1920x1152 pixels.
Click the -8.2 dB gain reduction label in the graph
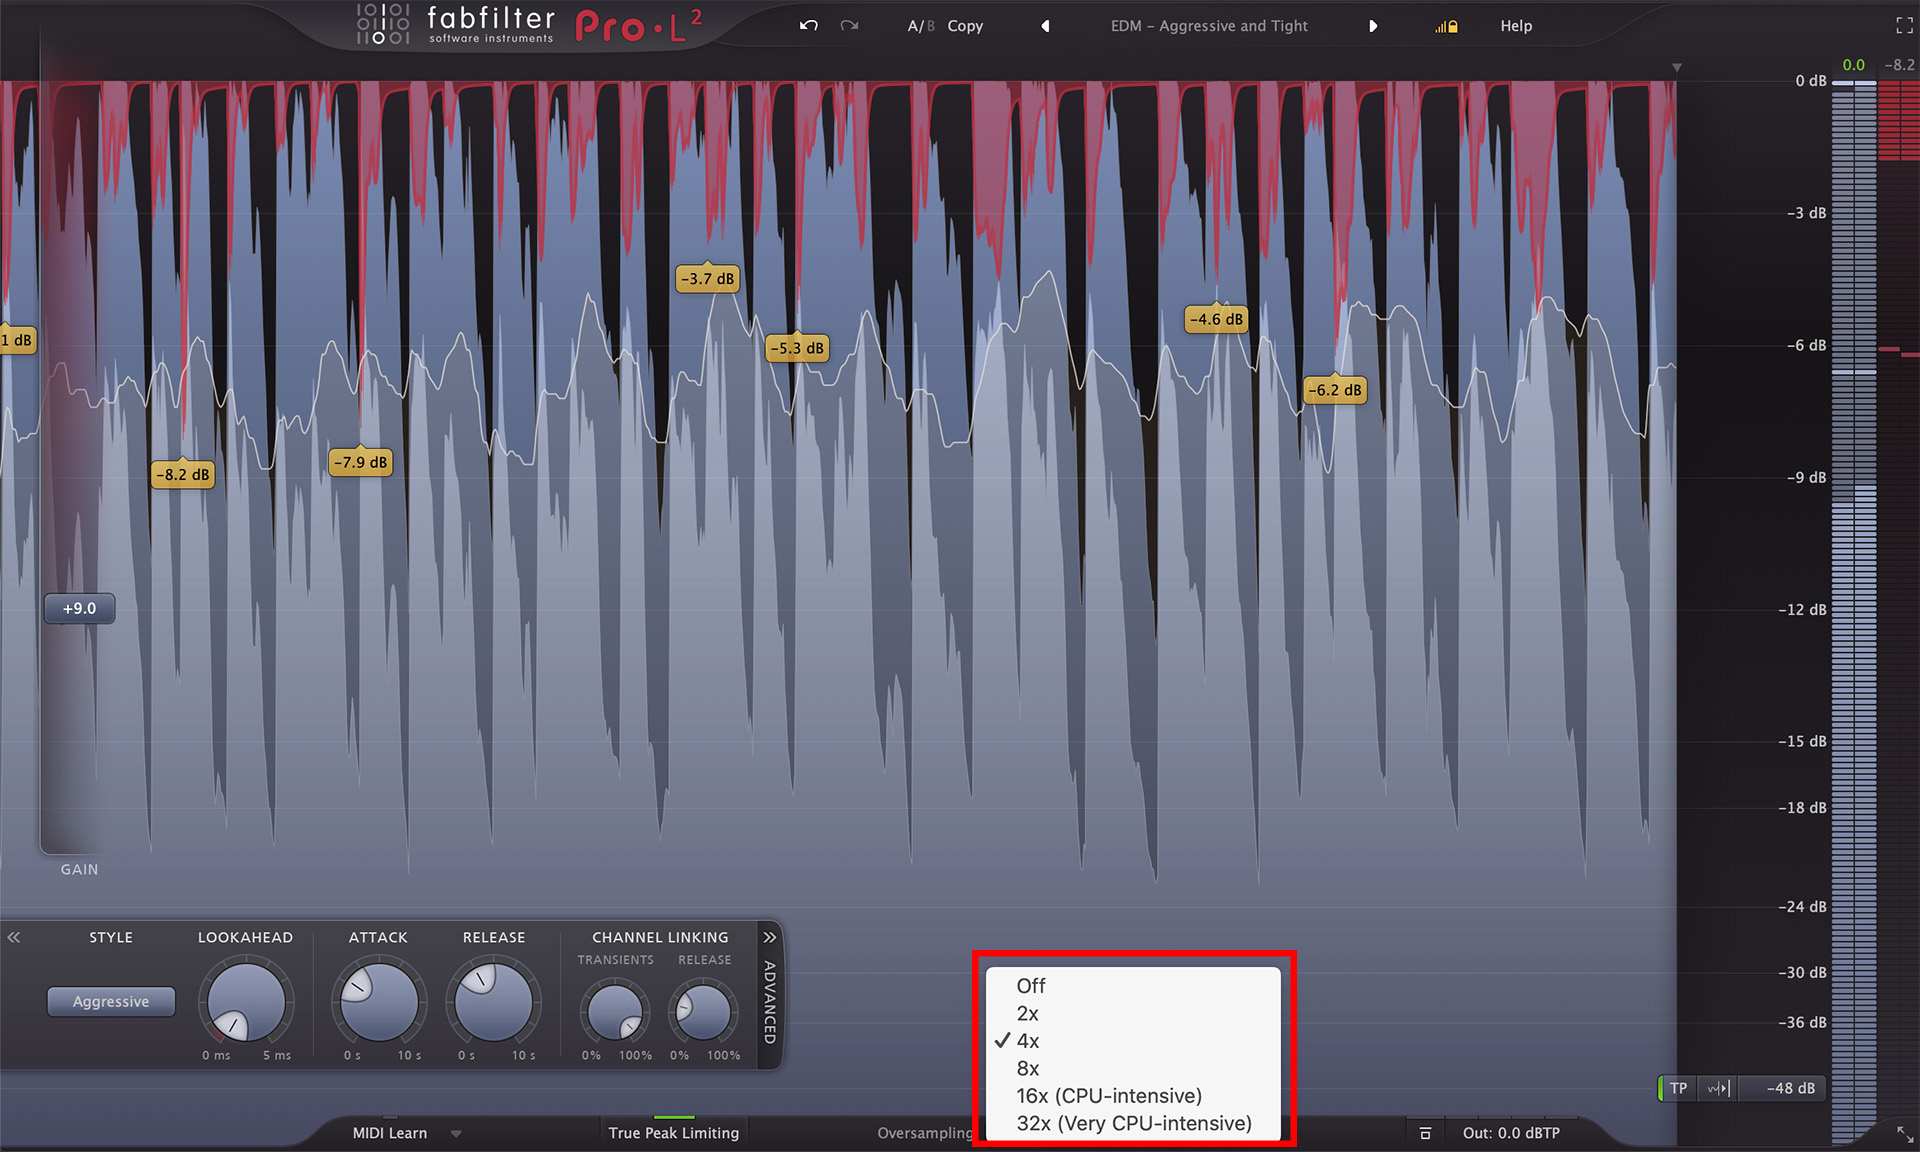pos(183,474)
